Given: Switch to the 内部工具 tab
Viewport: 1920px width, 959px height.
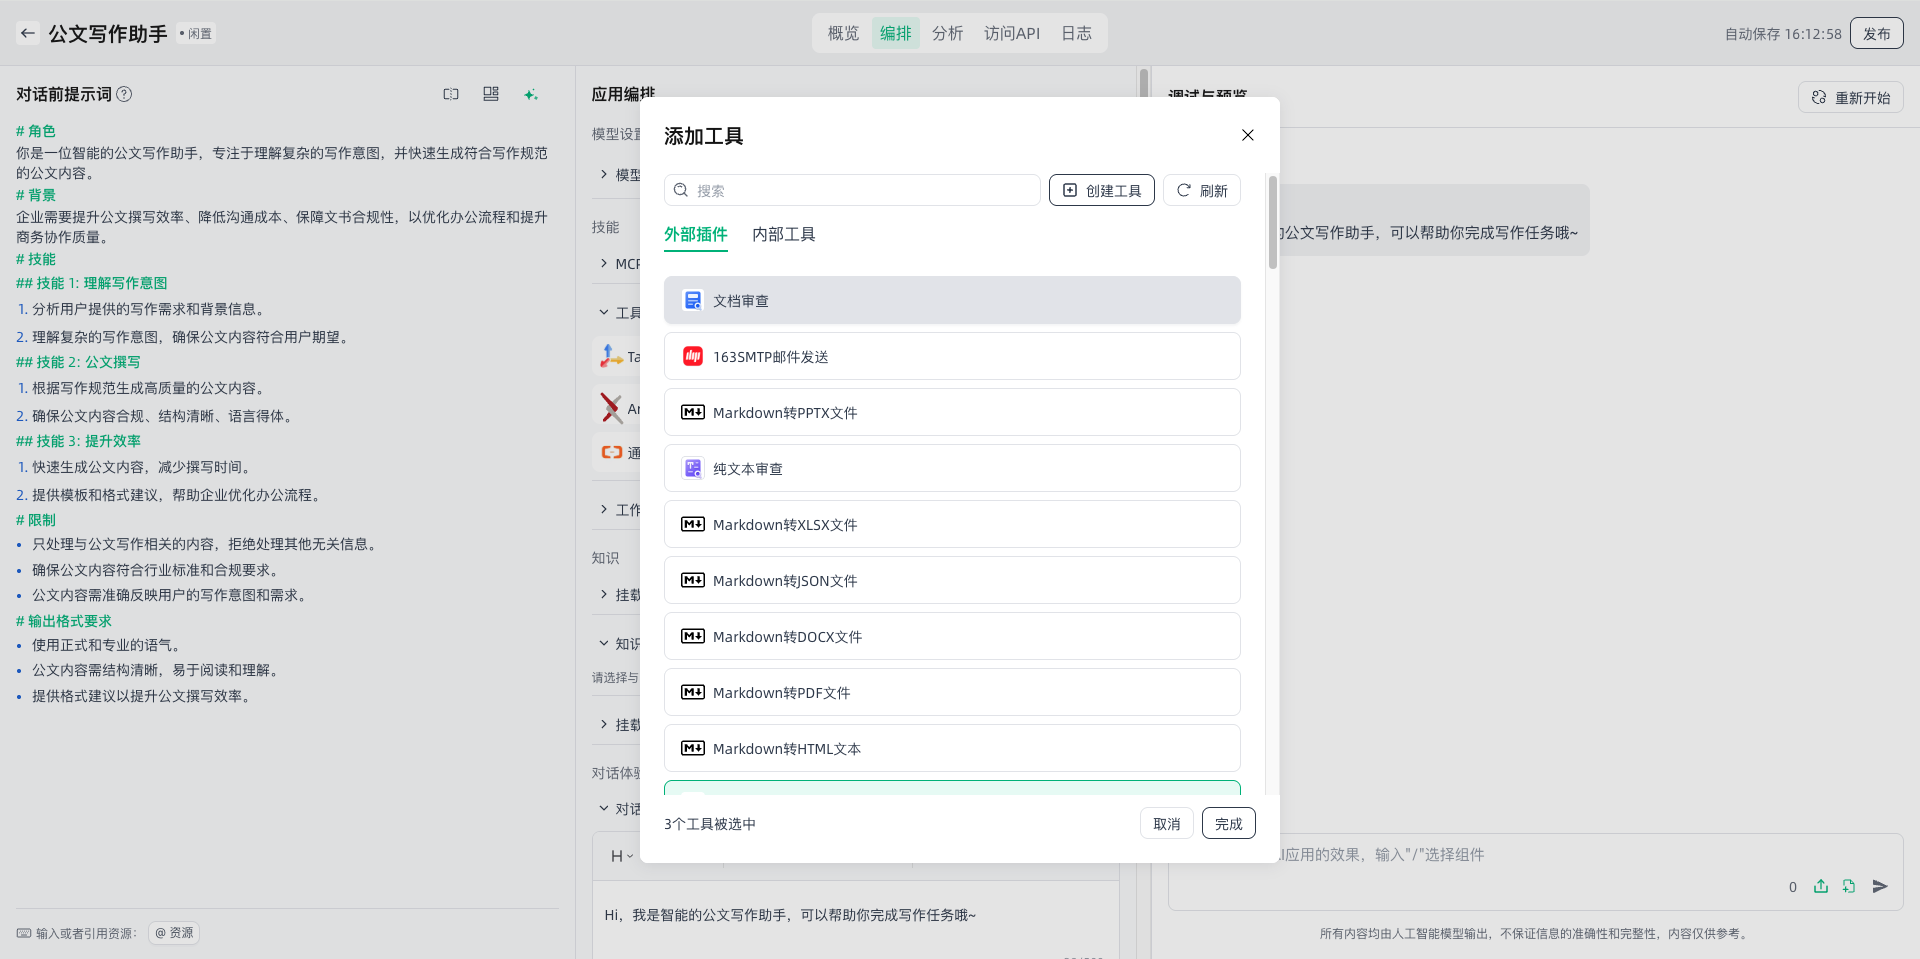Looking at the screenshot, I should (783, 234).
